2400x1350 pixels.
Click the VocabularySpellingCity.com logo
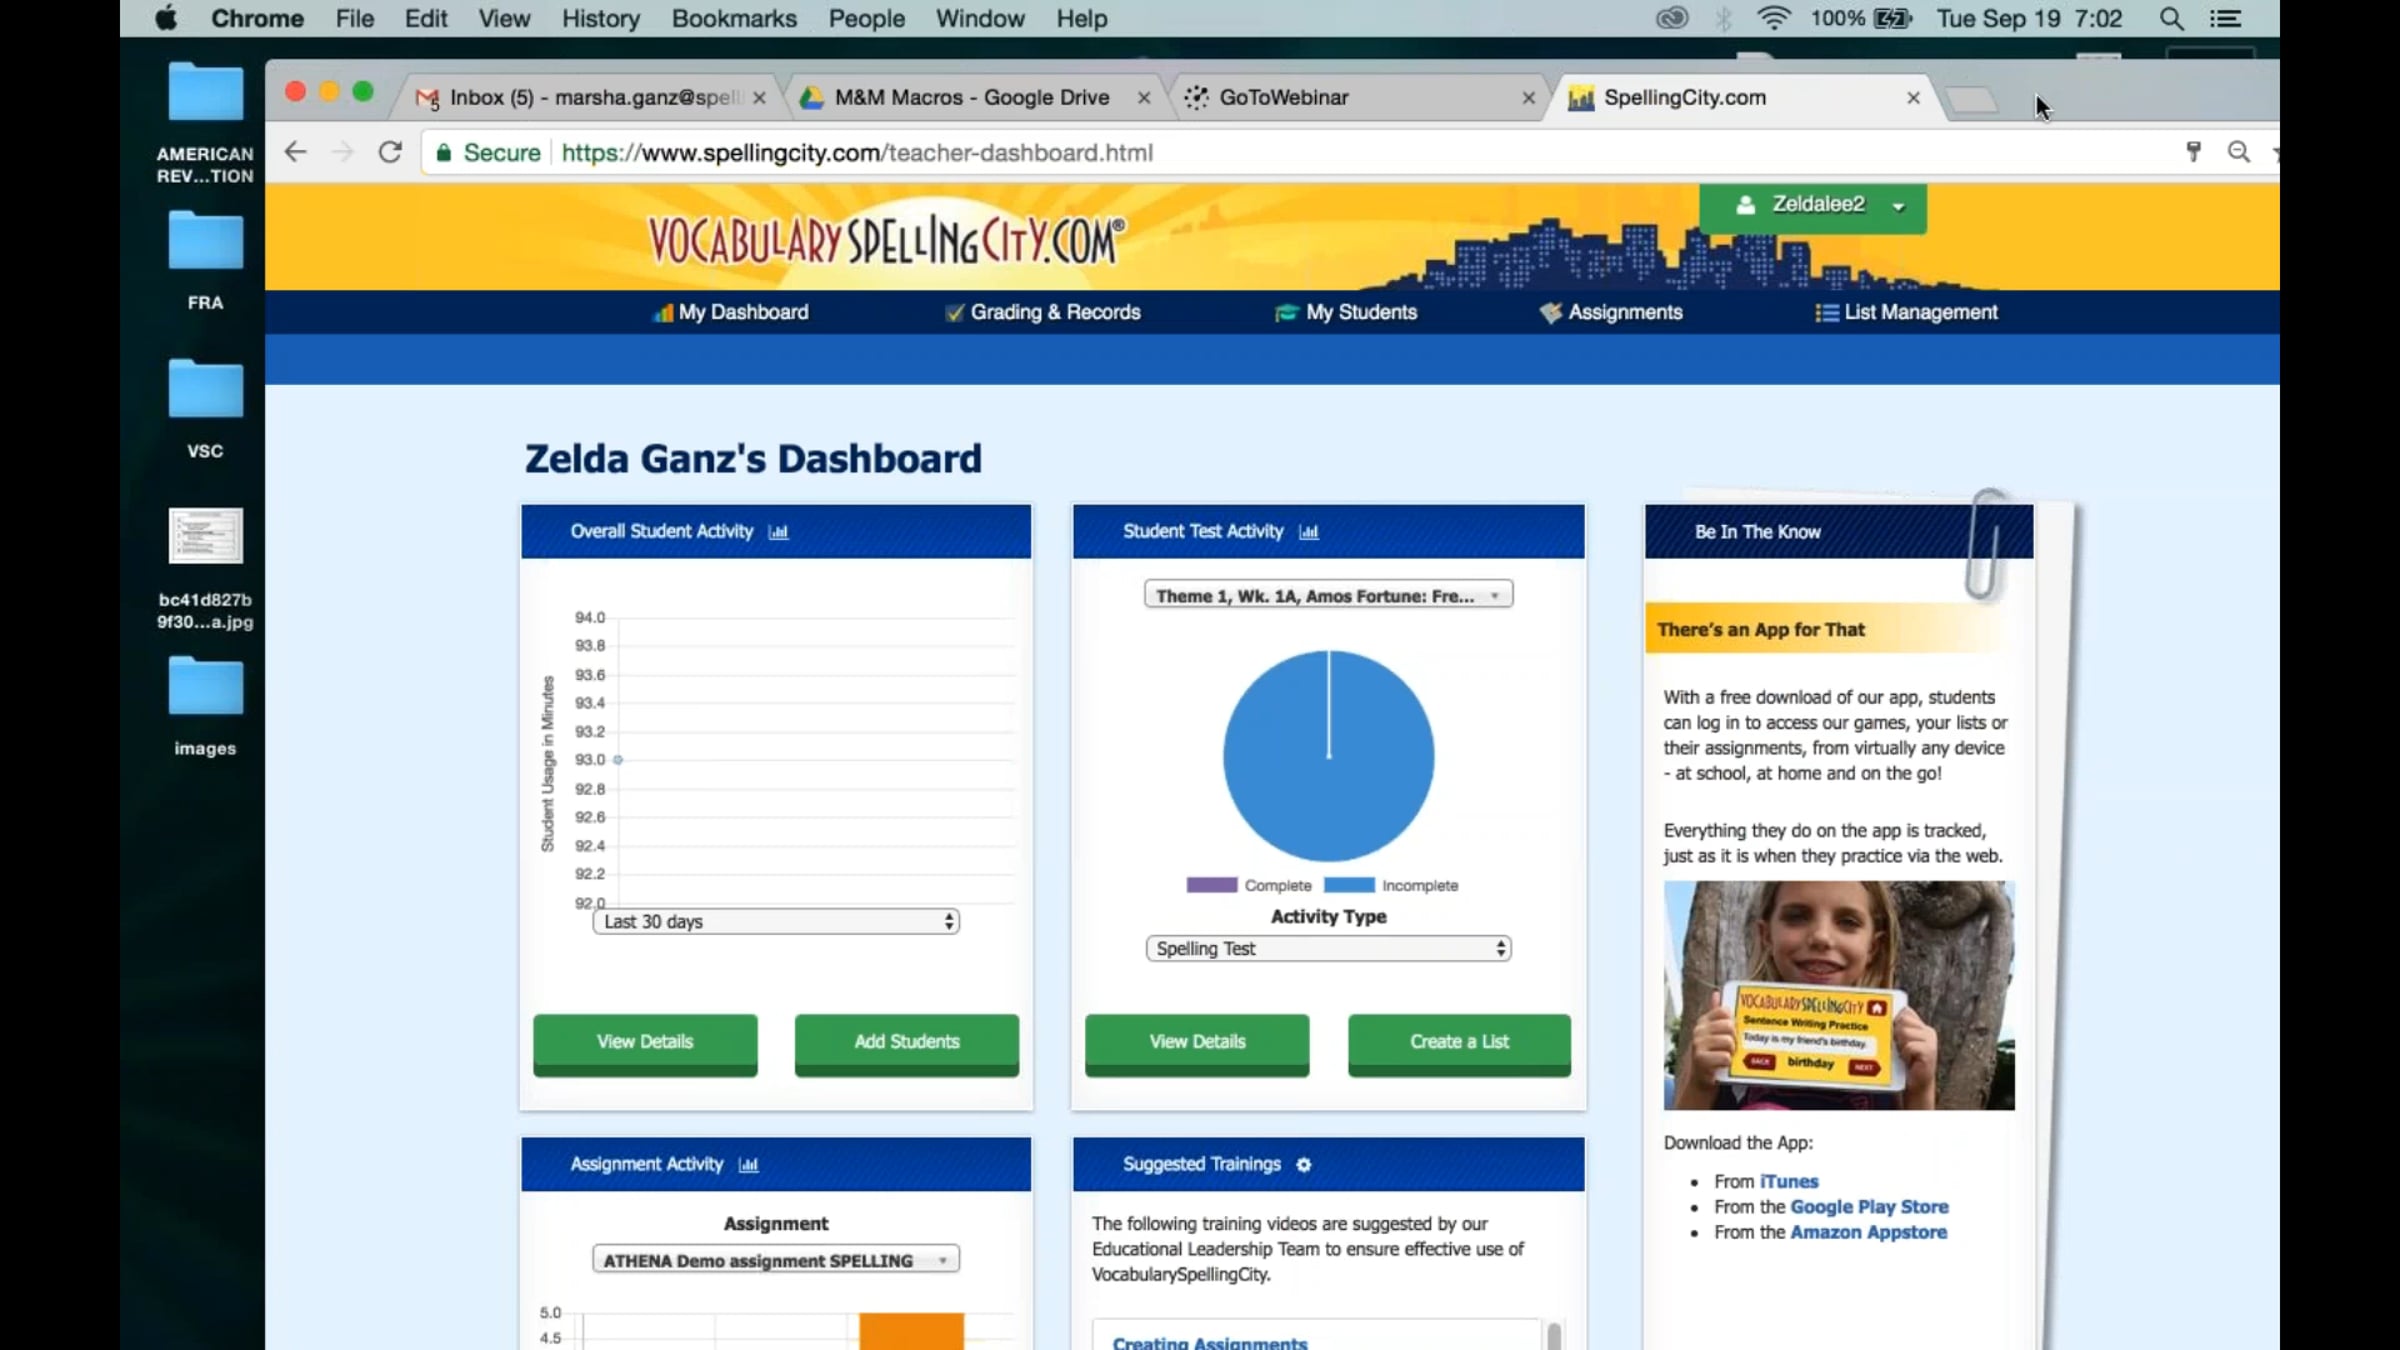[x=886, y=239]
